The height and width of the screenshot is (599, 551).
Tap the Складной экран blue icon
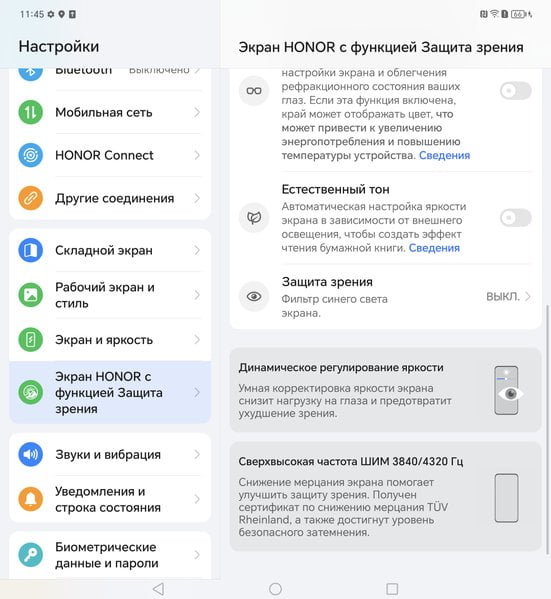[31, 250]
